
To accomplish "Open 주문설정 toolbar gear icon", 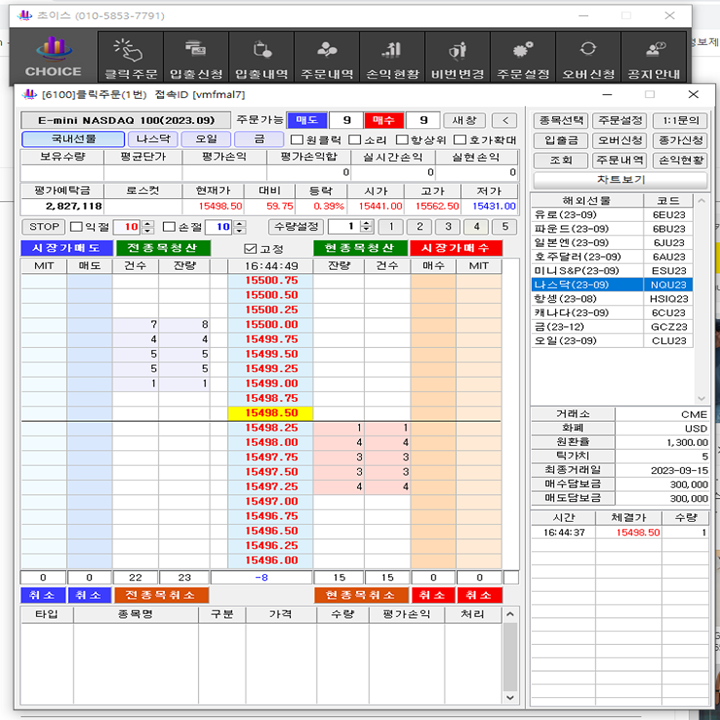I will (523, 58).
